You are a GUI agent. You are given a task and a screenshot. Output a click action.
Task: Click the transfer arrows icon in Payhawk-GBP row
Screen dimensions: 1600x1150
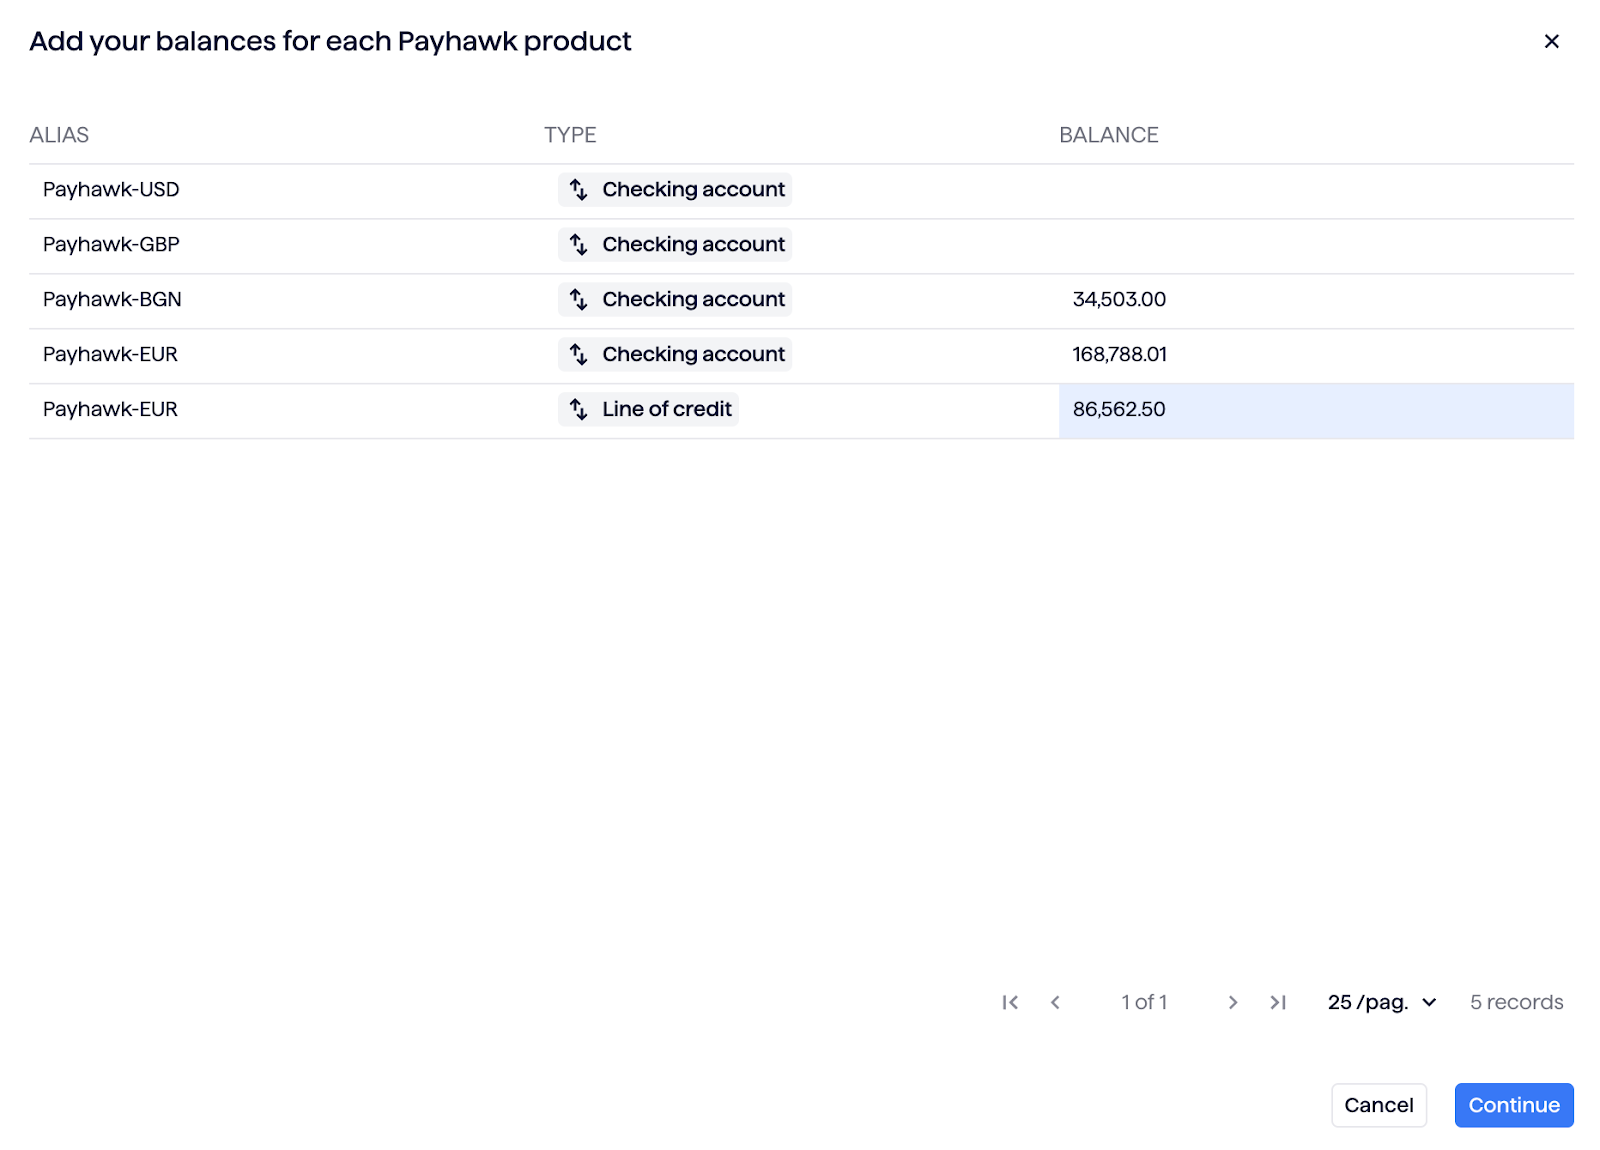pyautogui.click(x=578, y=244)
